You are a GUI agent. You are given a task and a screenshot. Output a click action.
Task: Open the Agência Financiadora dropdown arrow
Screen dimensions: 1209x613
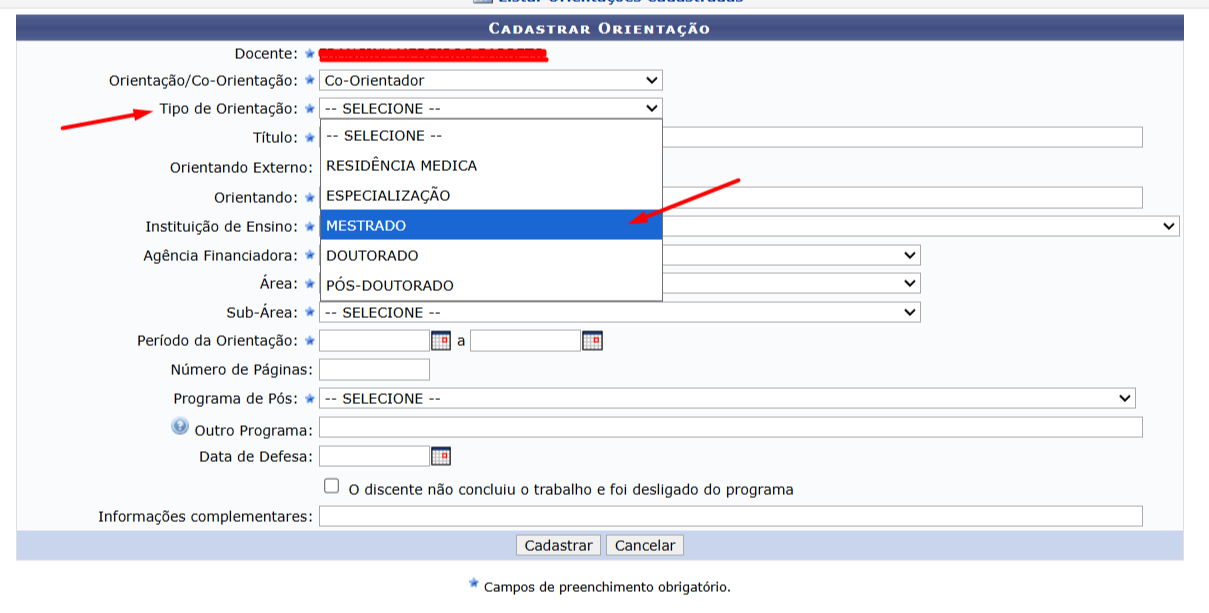pos(909,255)
